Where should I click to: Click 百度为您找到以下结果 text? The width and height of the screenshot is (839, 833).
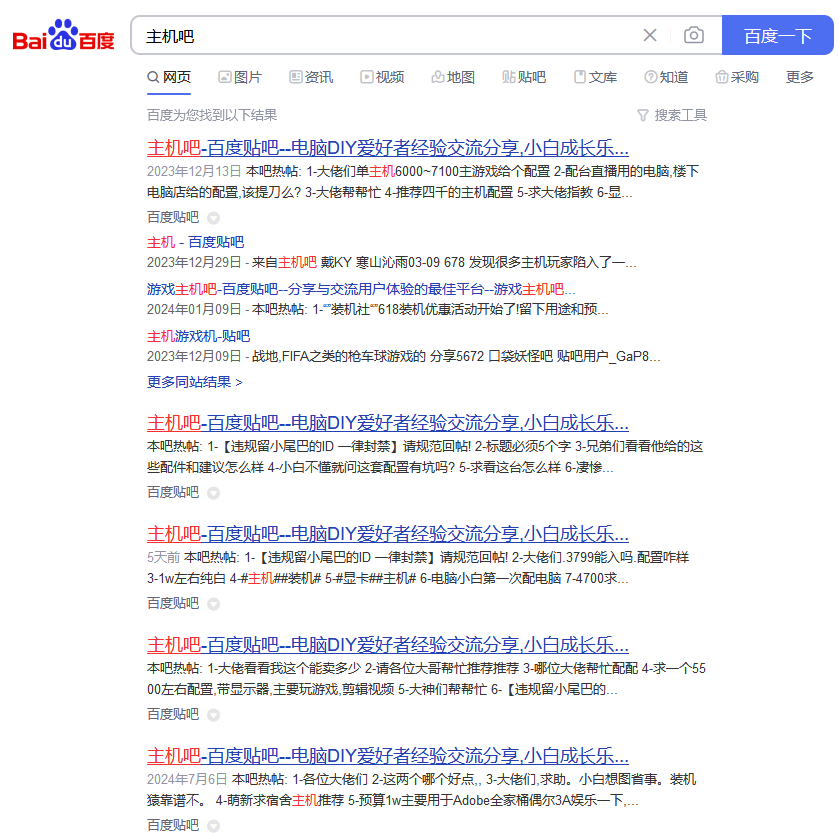click(212, 115)
